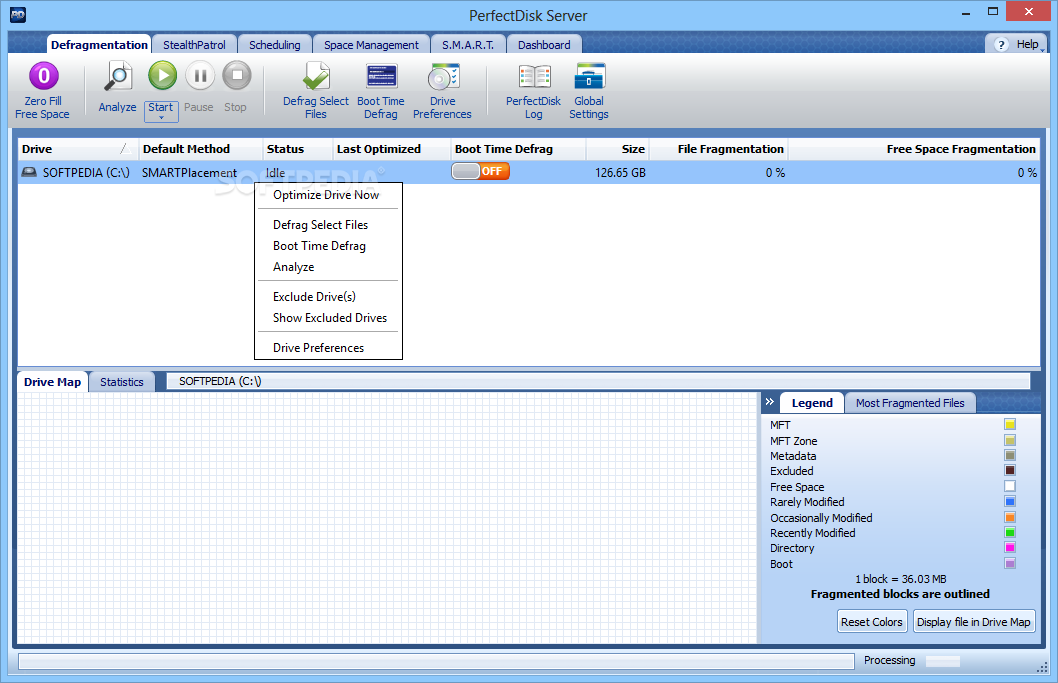Image resolution: width=1058 pixels, height=683 pixels.
Task: Open the Dashboard tab
Action: click(544, 45)
